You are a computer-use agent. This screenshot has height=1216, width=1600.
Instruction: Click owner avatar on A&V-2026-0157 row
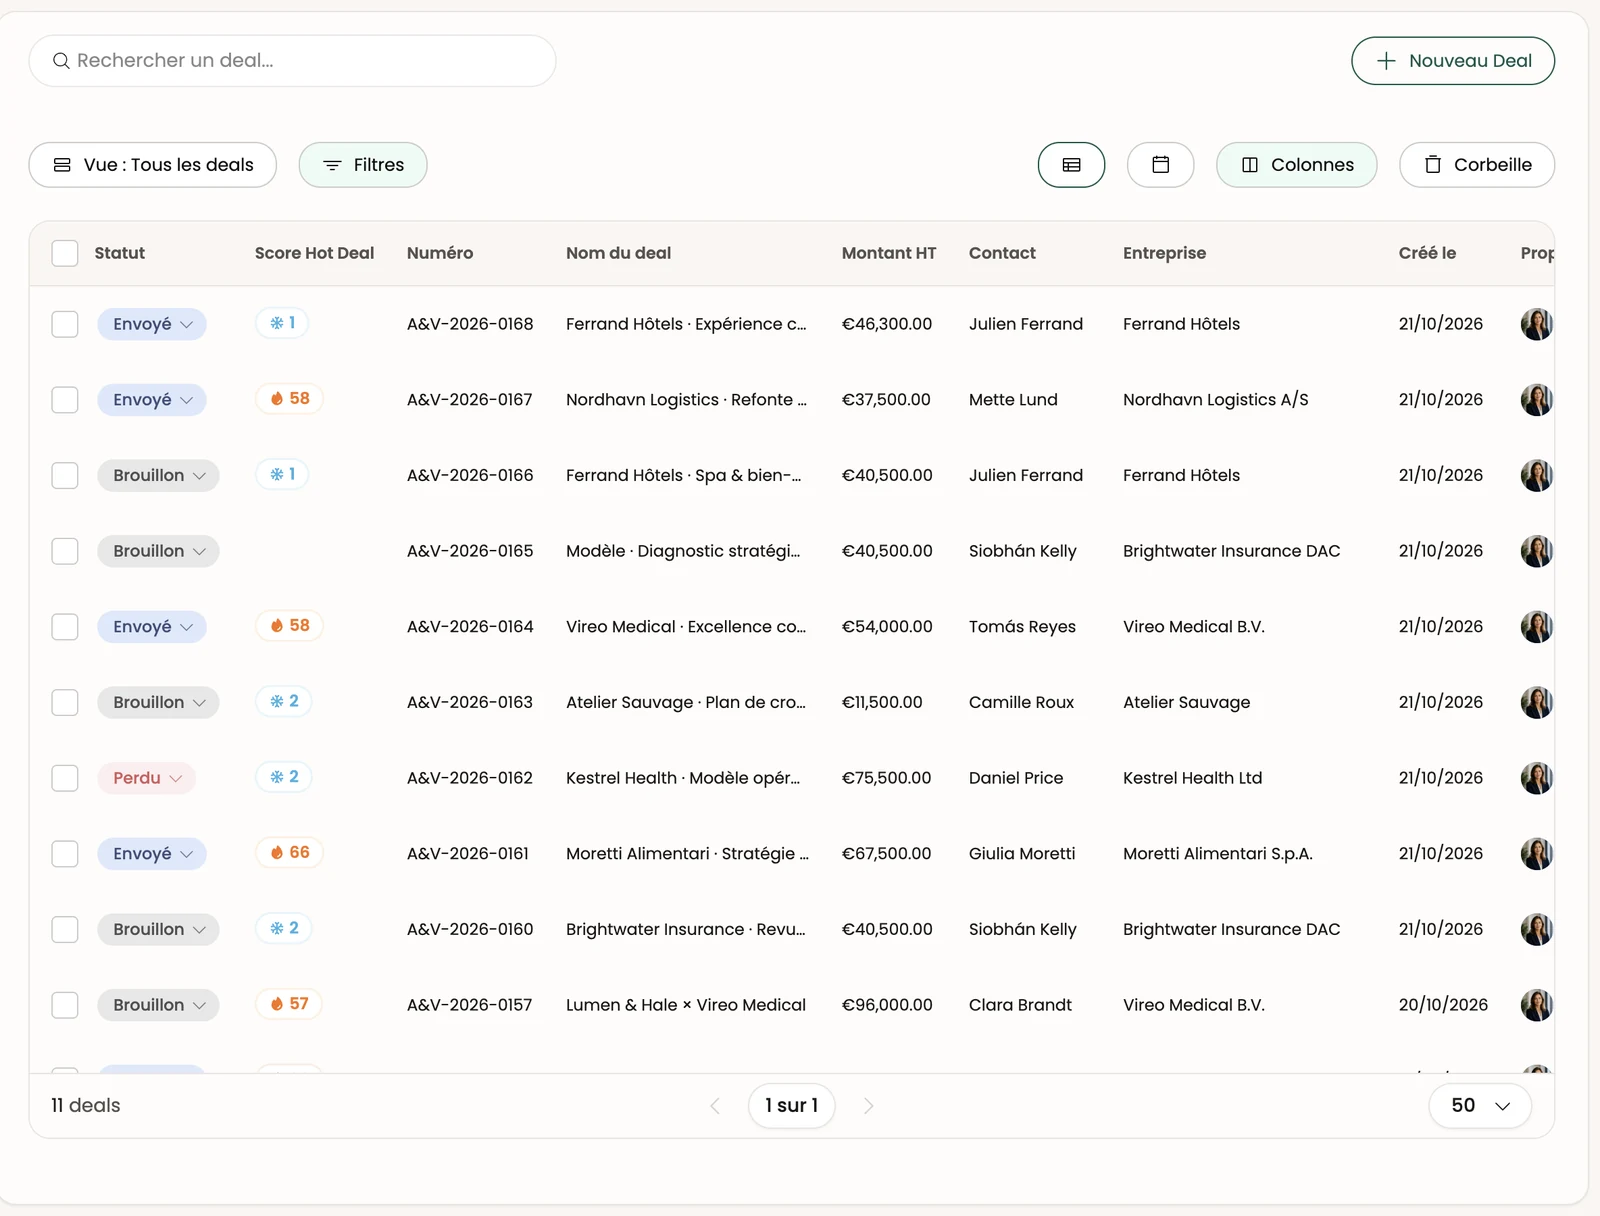point(1536,1005)
